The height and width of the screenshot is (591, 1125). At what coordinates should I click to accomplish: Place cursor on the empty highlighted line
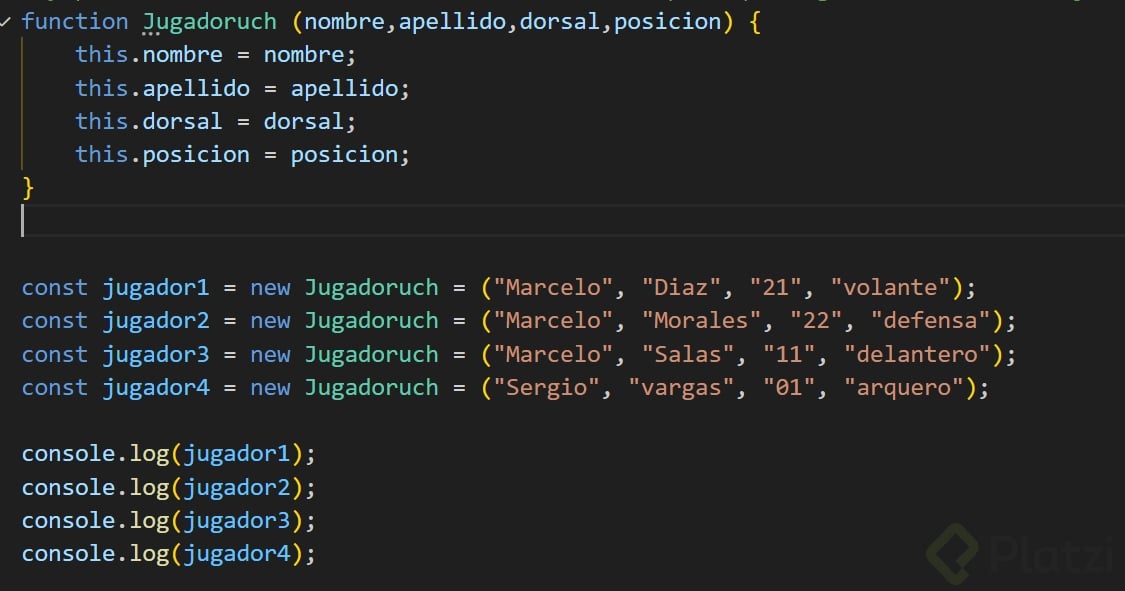(573, 220)
